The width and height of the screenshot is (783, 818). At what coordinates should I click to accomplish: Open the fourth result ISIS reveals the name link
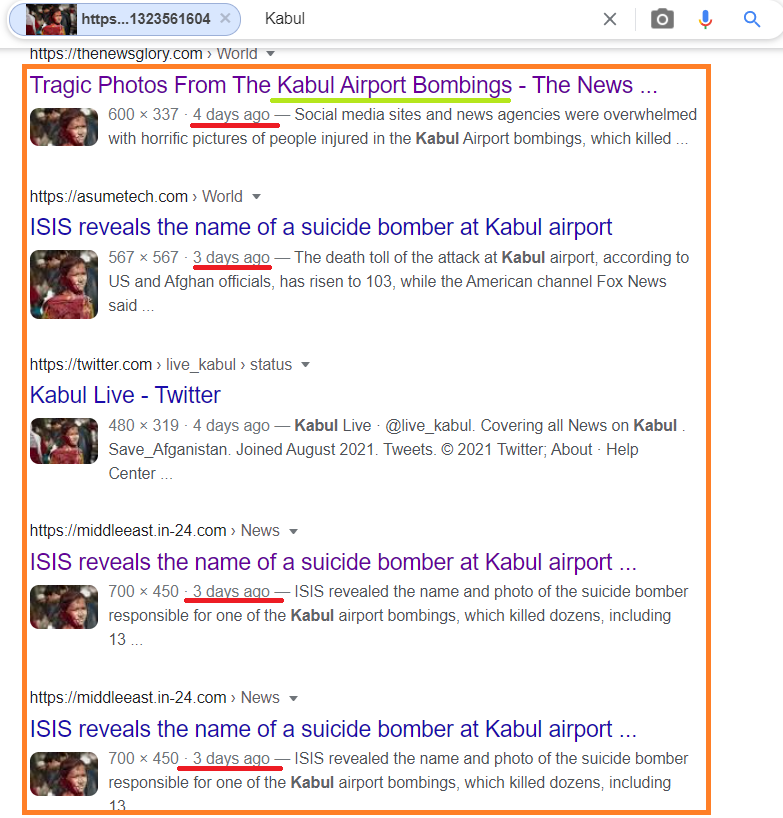click(333, 562)
